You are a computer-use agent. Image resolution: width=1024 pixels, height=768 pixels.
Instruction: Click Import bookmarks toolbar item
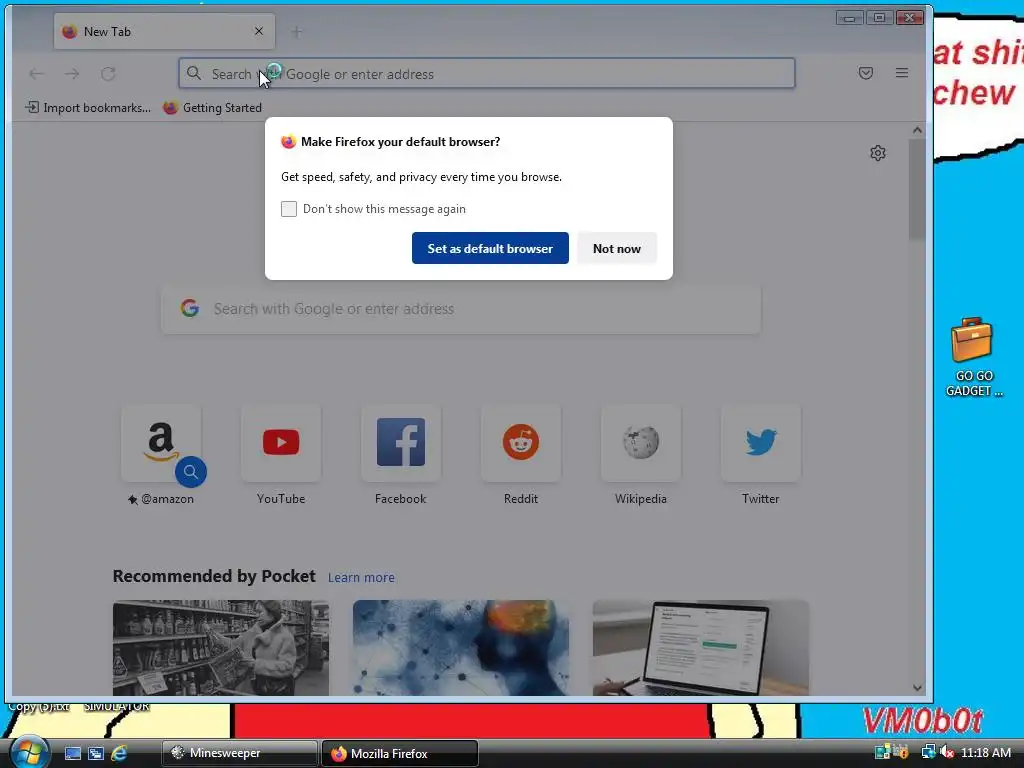[88, 108]
